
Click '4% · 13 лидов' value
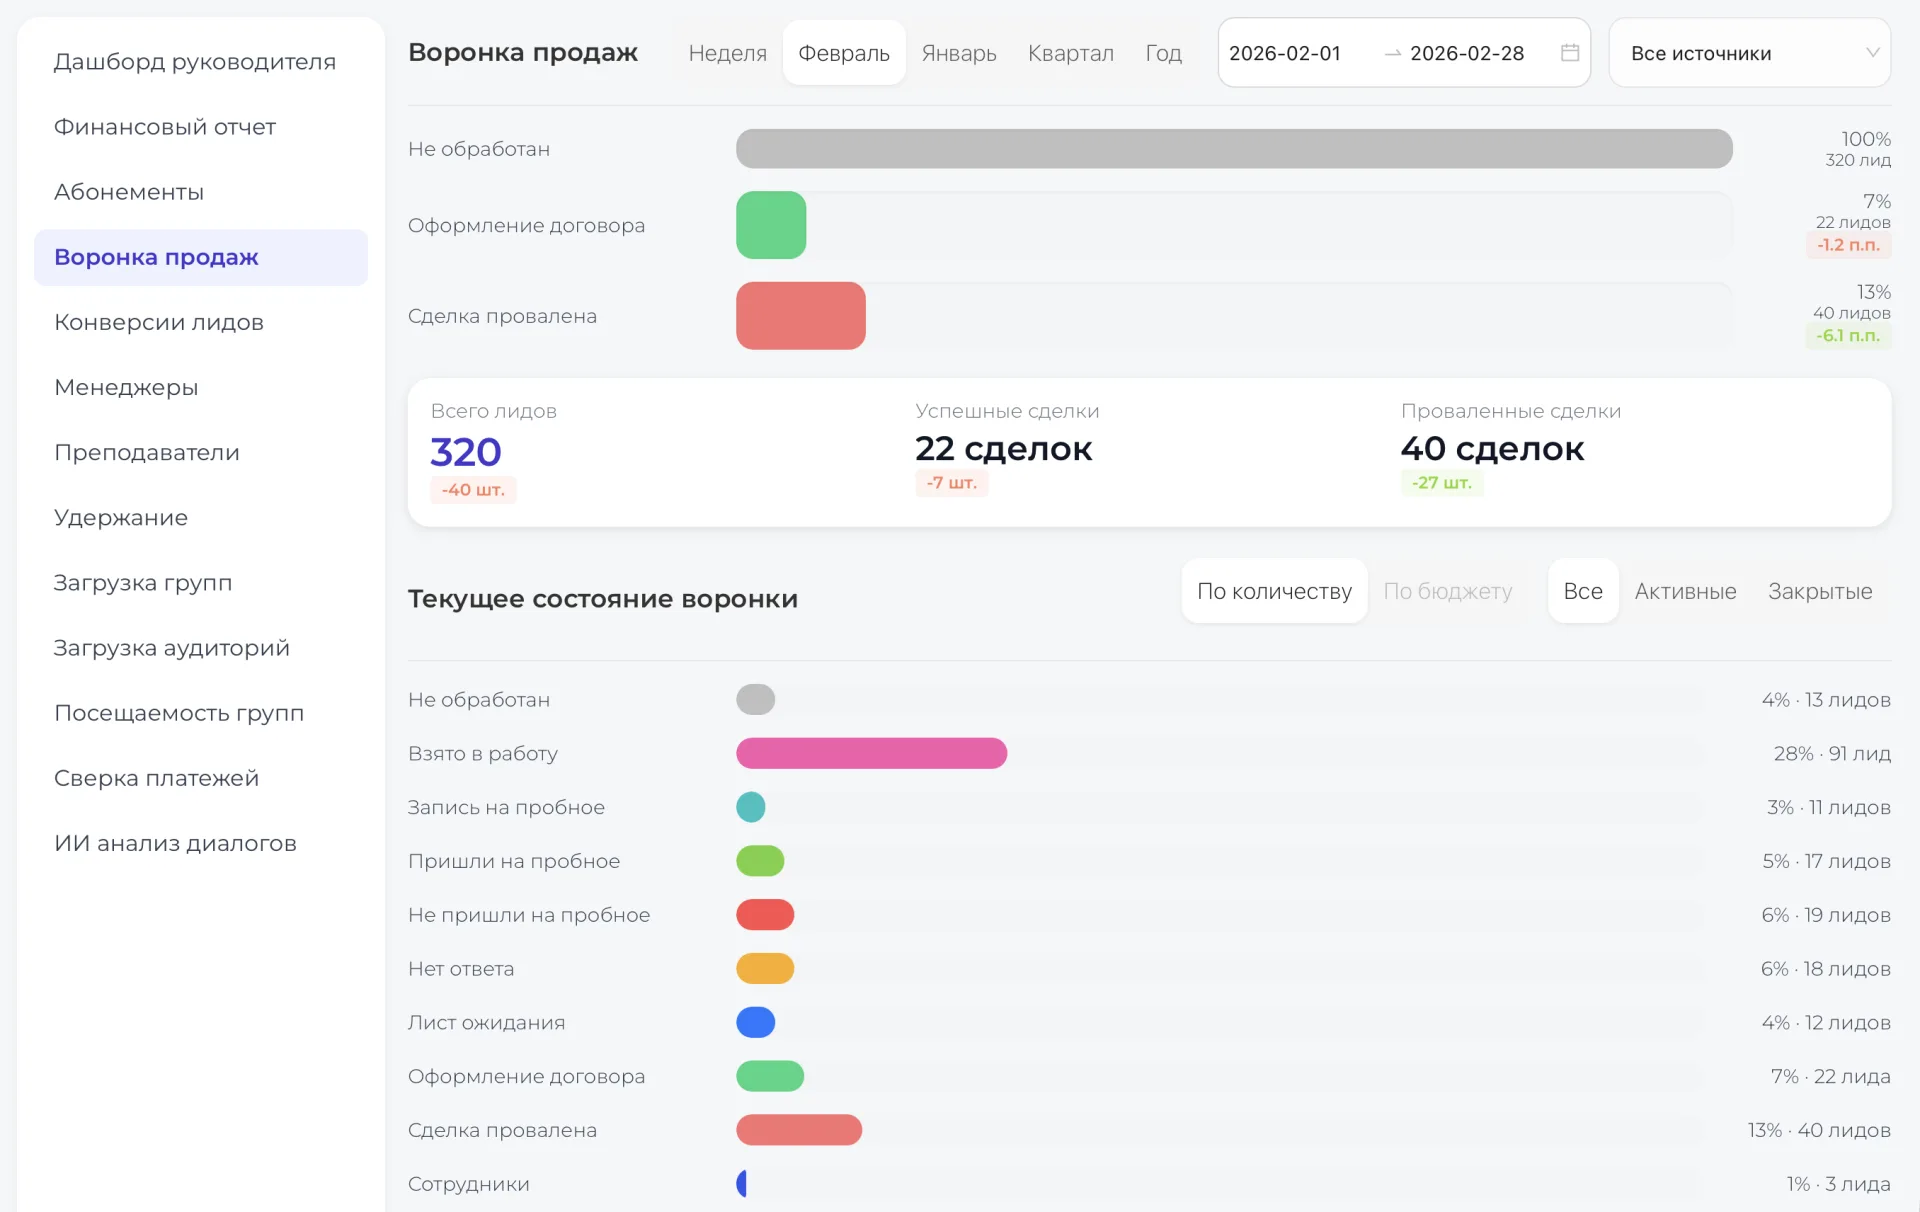click(x=1826, y=699)
